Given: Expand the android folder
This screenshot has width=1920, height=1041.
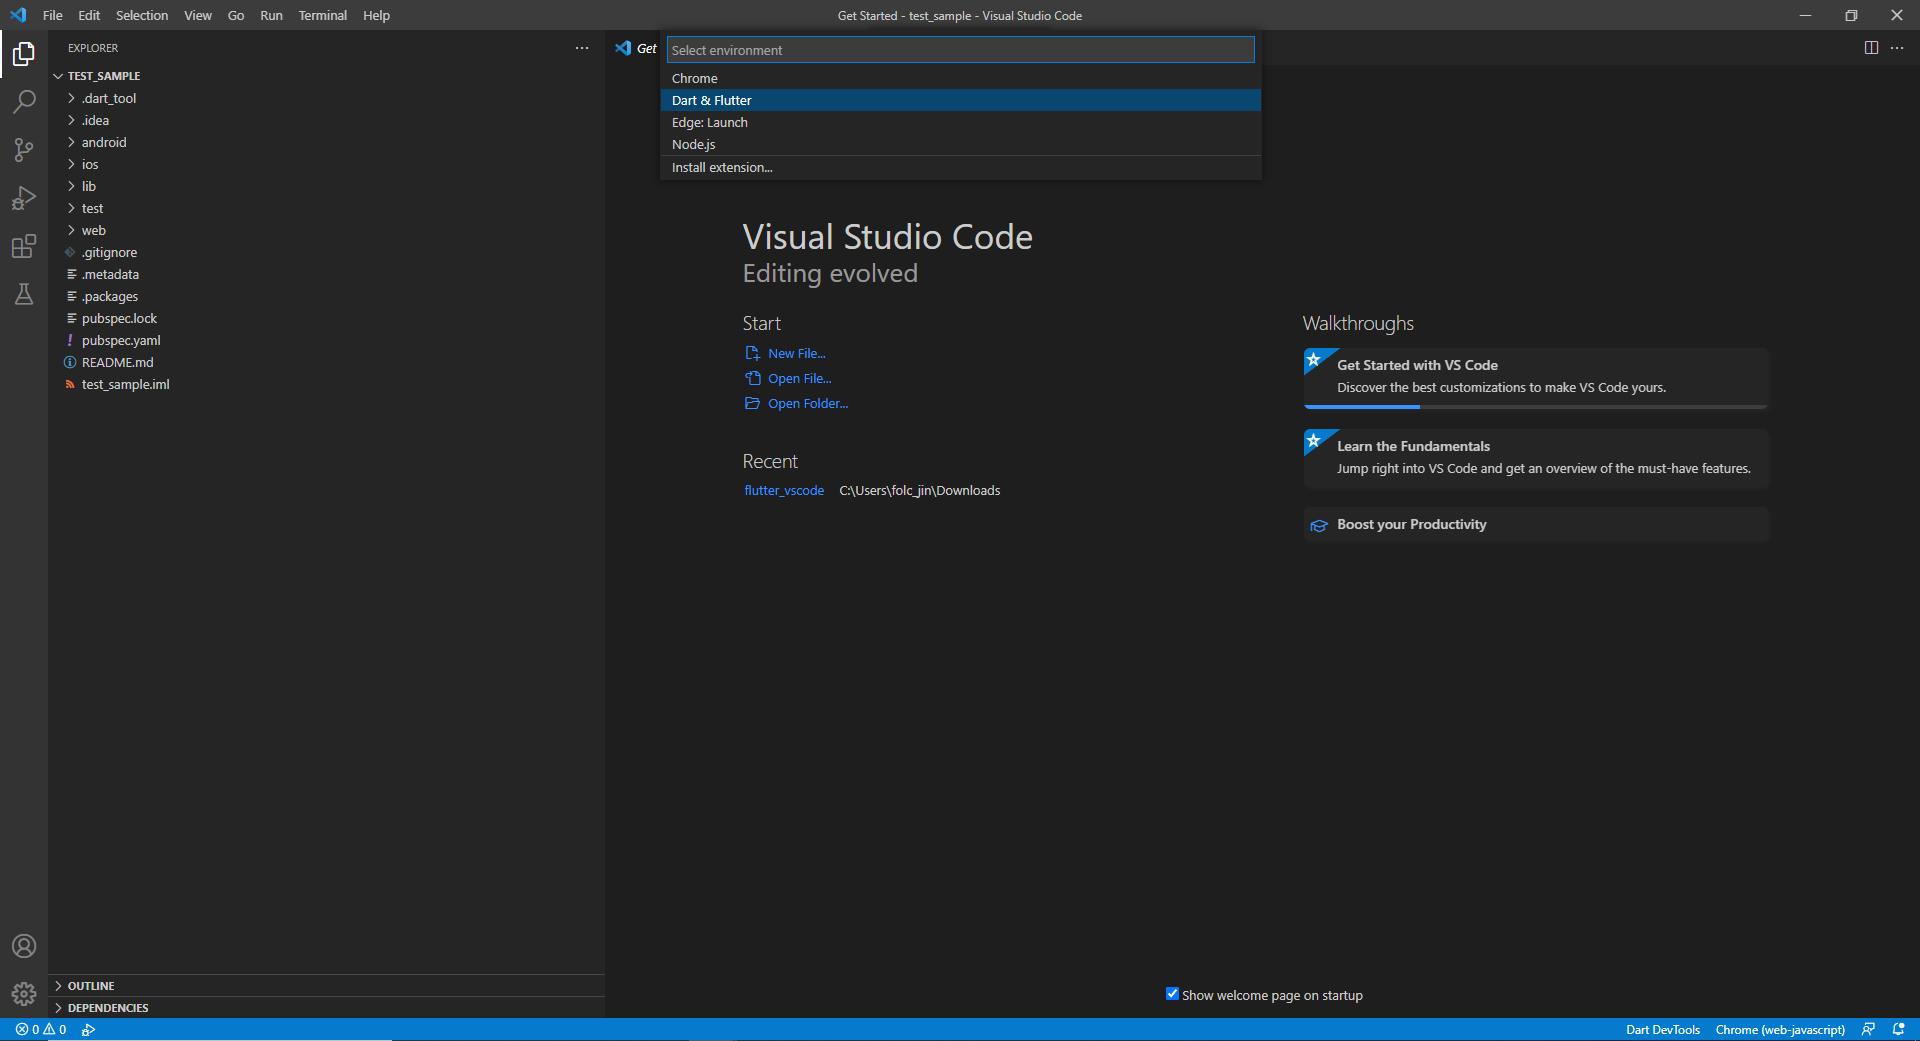Looking at the screenshot, I should coord(71,142).
